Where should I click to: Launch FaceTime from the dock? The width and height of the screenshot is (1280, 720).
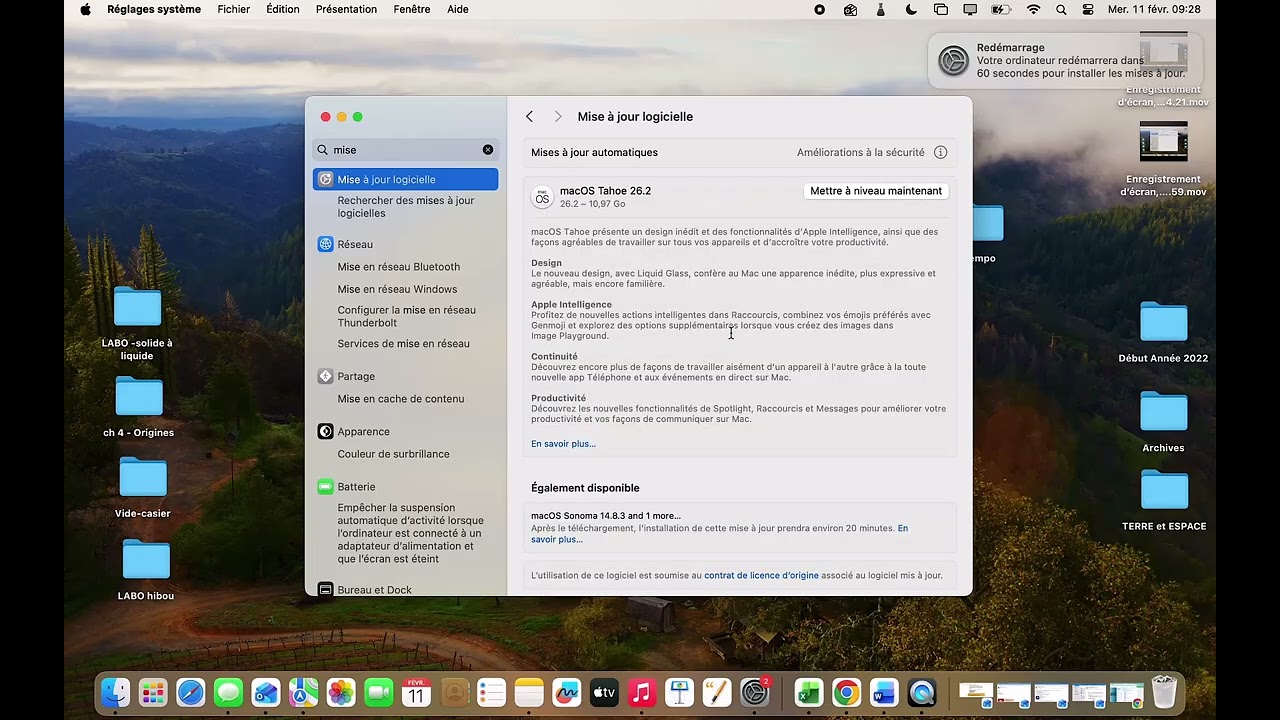[379, 692]
